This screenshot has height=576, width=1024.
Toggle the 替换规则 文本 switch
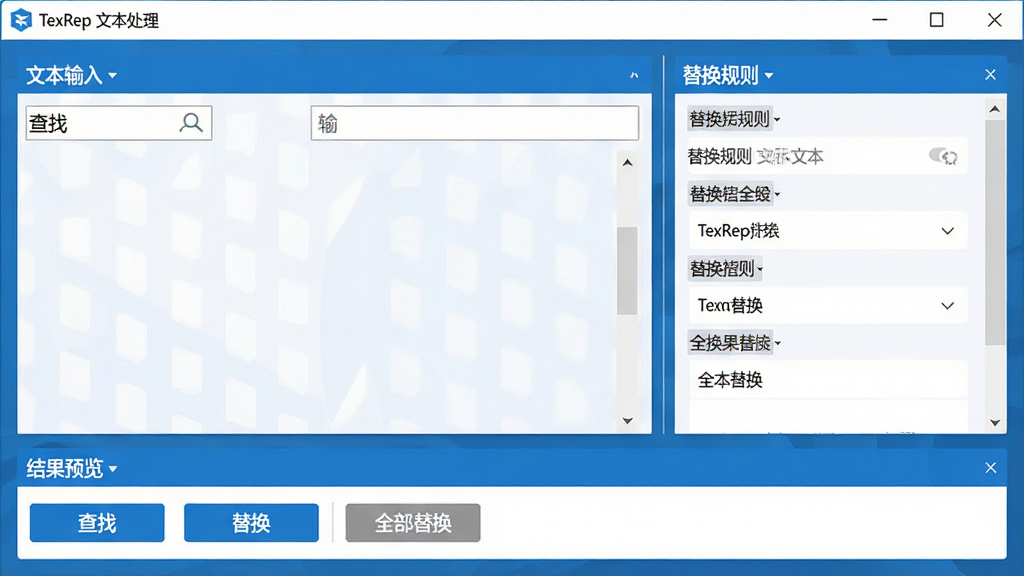point(943,156)
